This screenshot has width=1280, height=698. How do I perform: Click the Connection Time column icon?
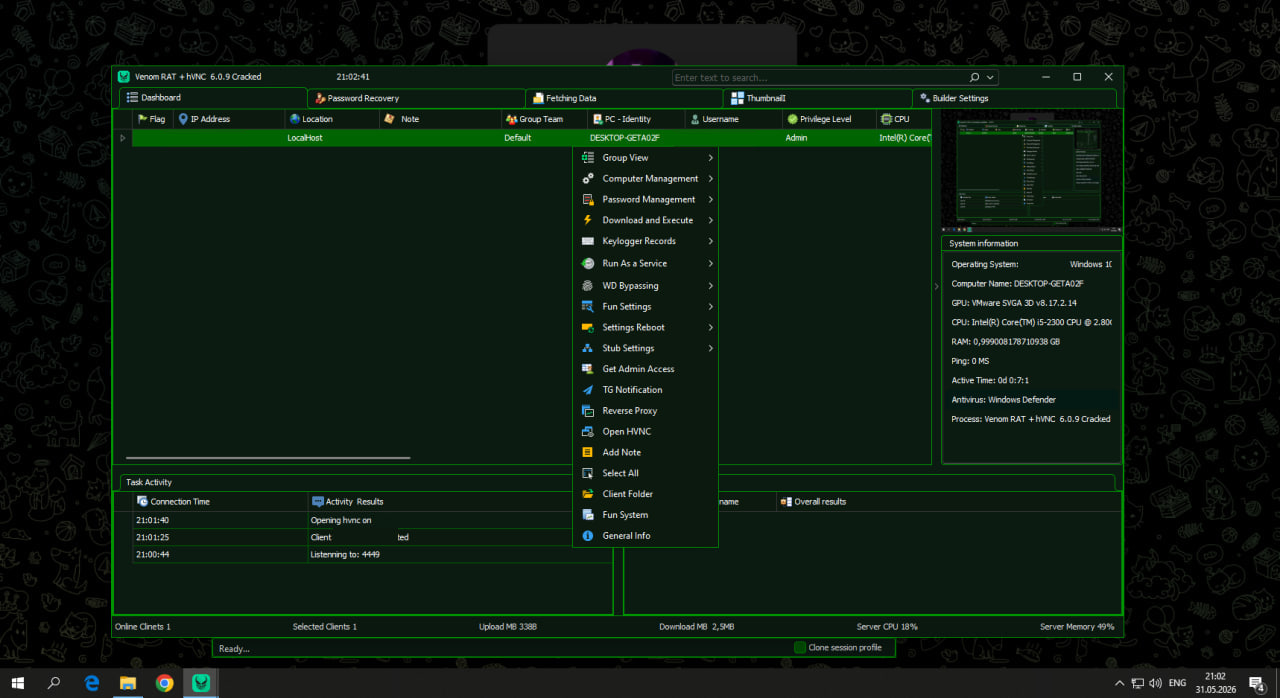click(x=143, y=501)
